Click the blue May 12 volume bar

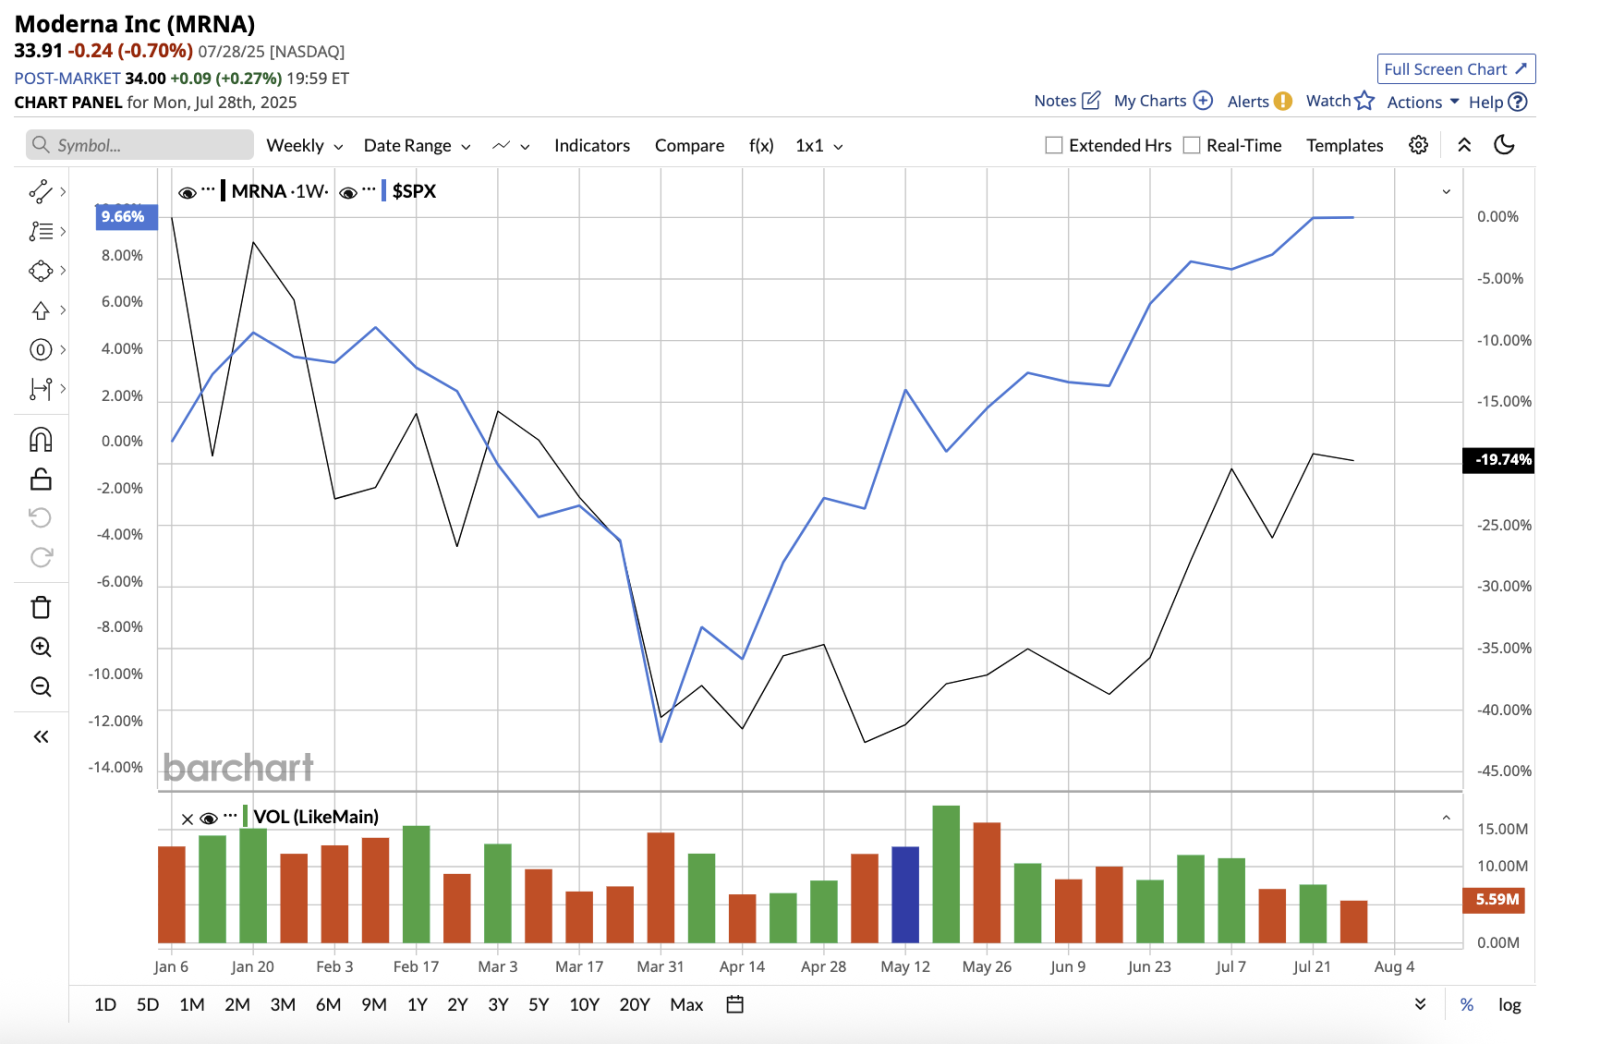905,894
